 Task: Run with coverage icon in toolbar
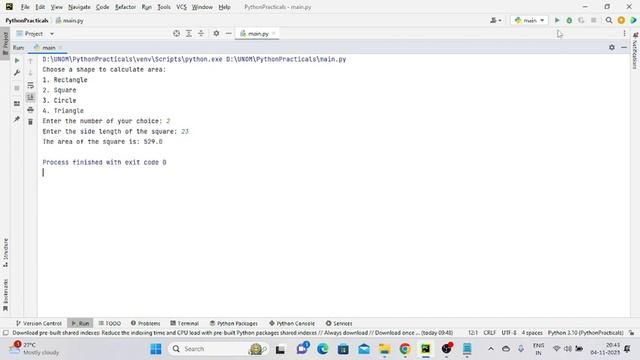click(x=581, y=20)
